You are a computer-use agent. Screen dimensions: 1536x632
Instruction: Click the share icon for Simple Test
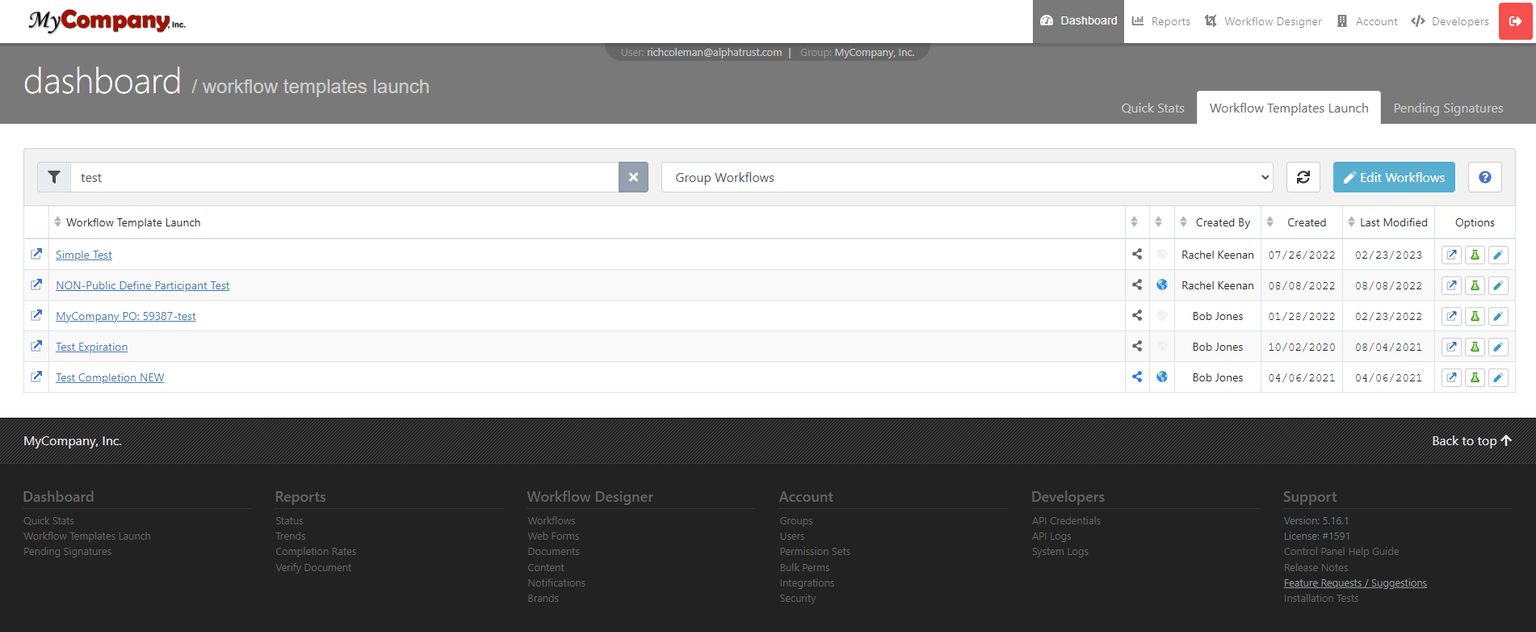point(1136,254)
